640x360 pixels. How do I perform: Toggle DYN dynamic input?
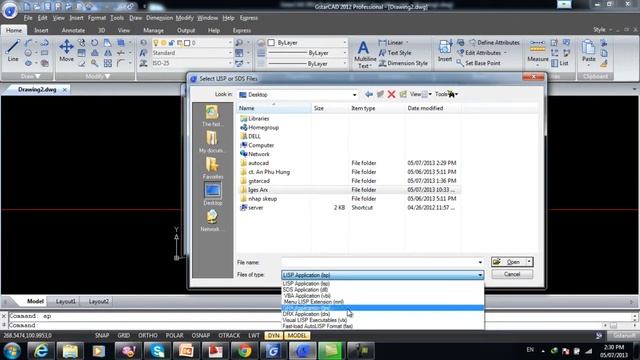click(x=273, y=336)
